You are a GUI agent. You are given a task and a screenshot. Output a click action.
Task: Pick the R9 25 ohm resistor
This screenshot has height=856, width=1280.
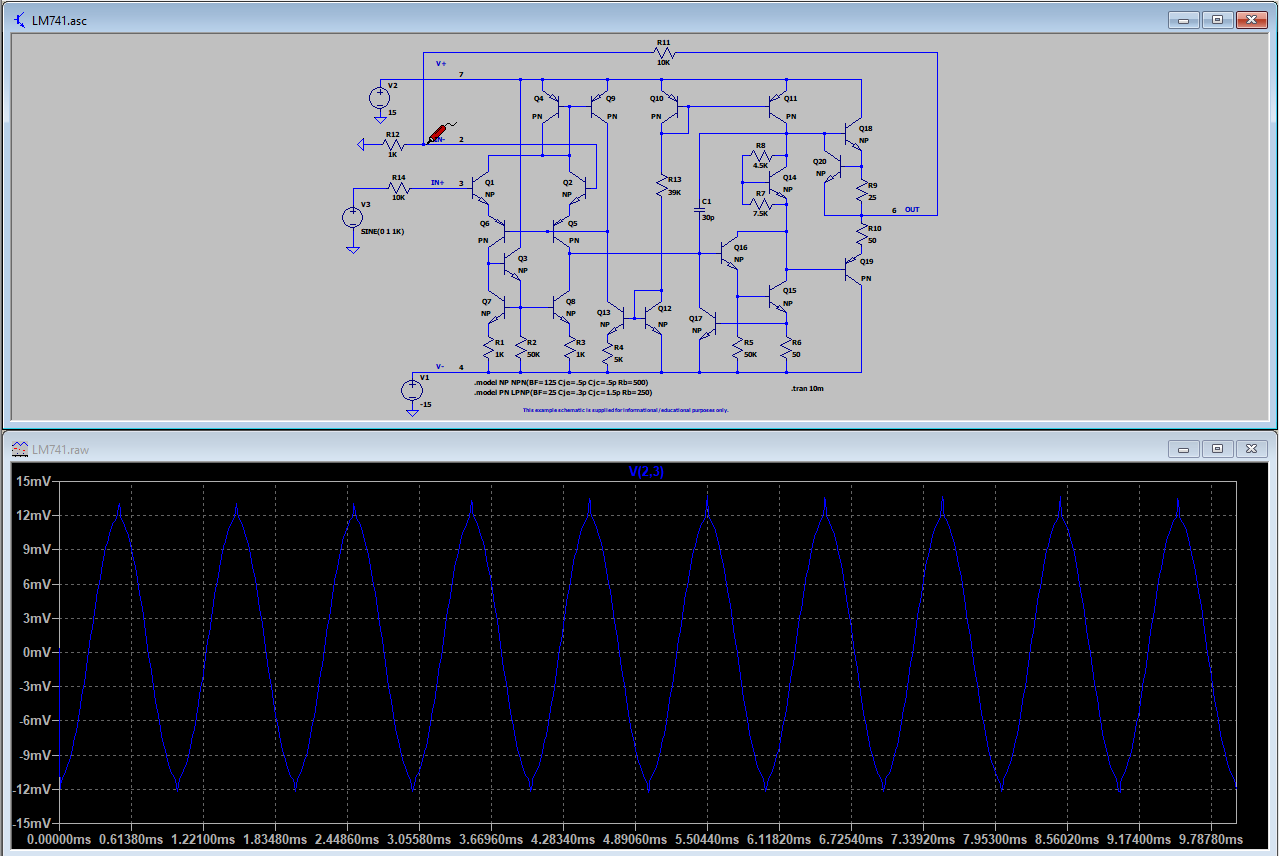[861, 191]
